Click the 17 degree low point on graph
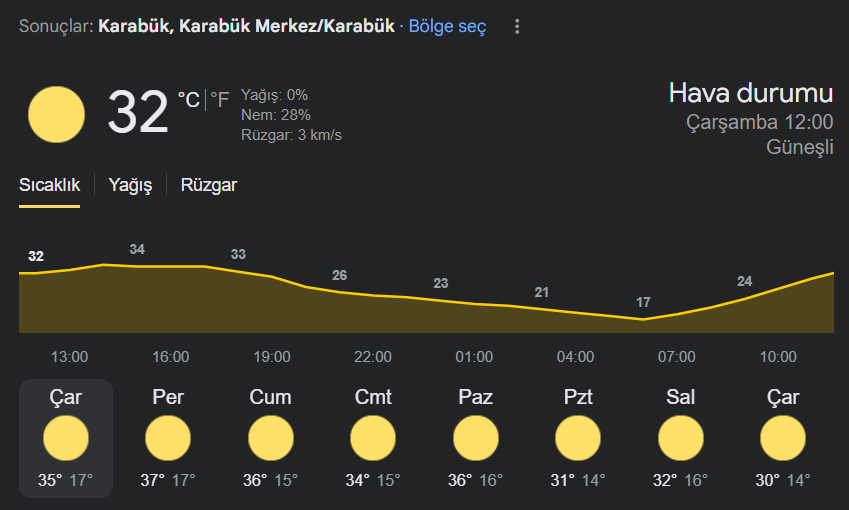Image resolution: width=849 pixels, height=510 pixels. (x=643, y=319)
